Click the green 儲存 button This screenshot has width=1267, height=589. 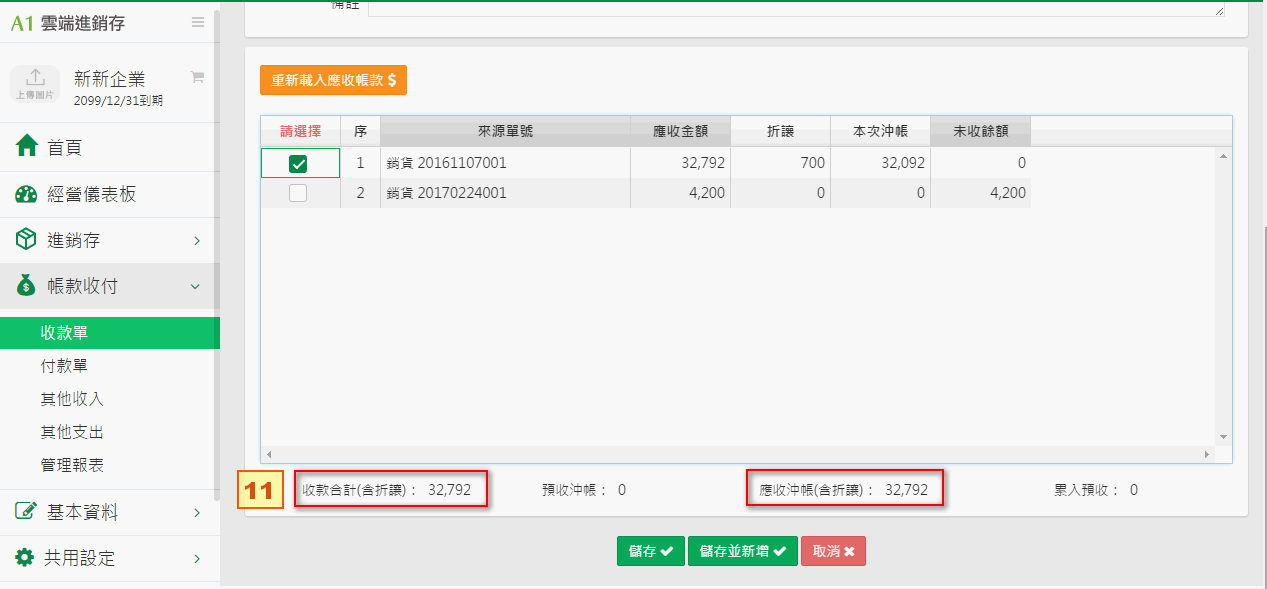tap(651, 551)
